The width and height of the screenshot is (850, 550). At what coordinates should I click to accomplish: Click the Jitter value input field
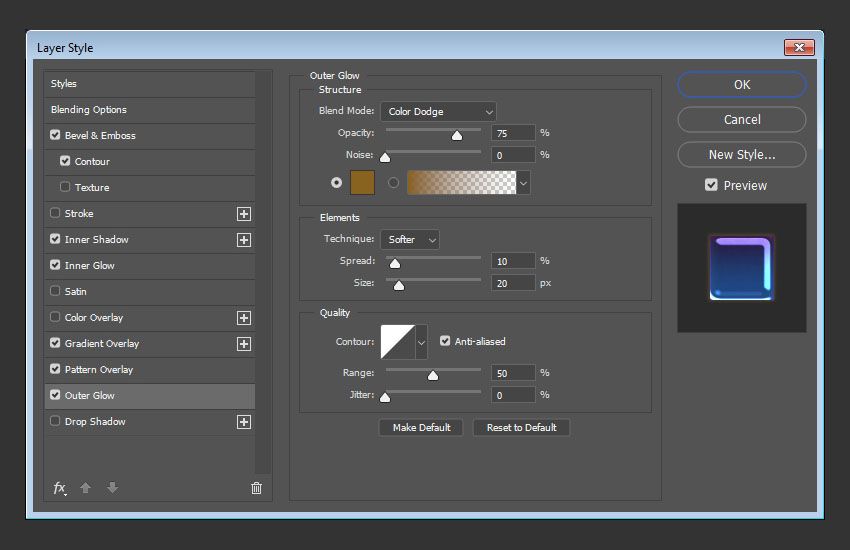tap(513, 396)
